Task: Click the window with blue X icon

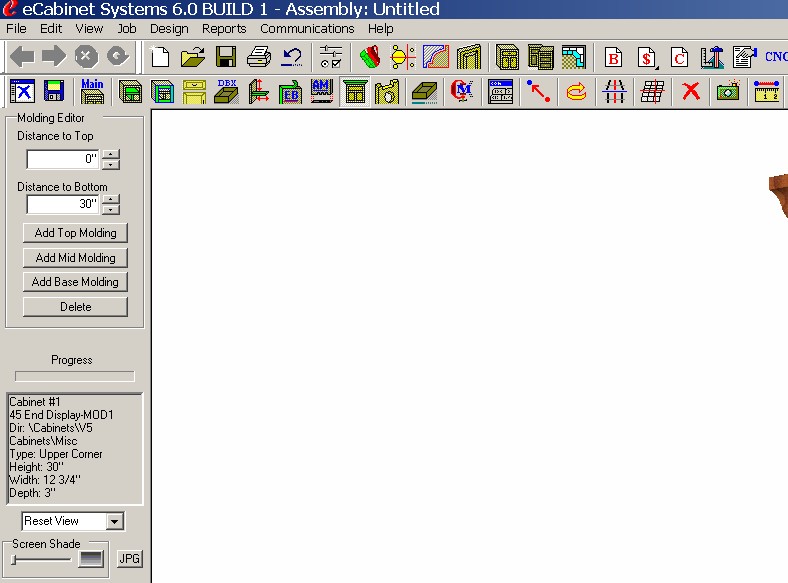Action: pyautogui.click(x=22, y=91)
